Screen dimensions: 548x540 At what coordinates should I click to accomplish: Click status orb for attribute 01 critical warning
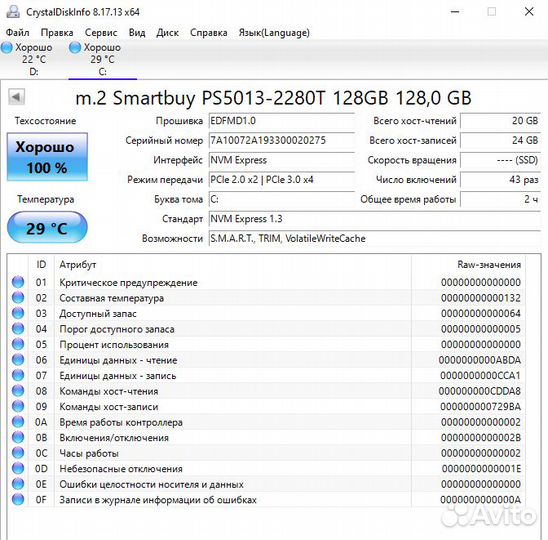click(18, 282)
